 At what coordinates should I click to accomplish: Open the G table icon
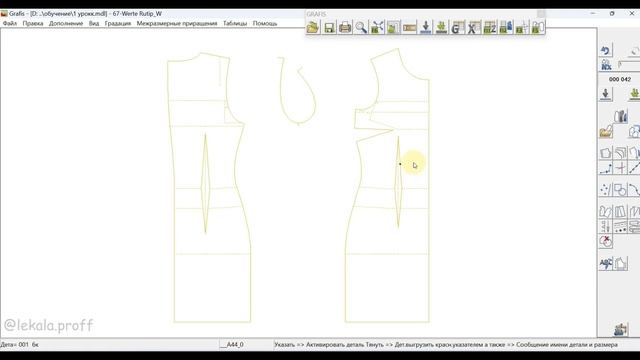[x=458, y=27]
